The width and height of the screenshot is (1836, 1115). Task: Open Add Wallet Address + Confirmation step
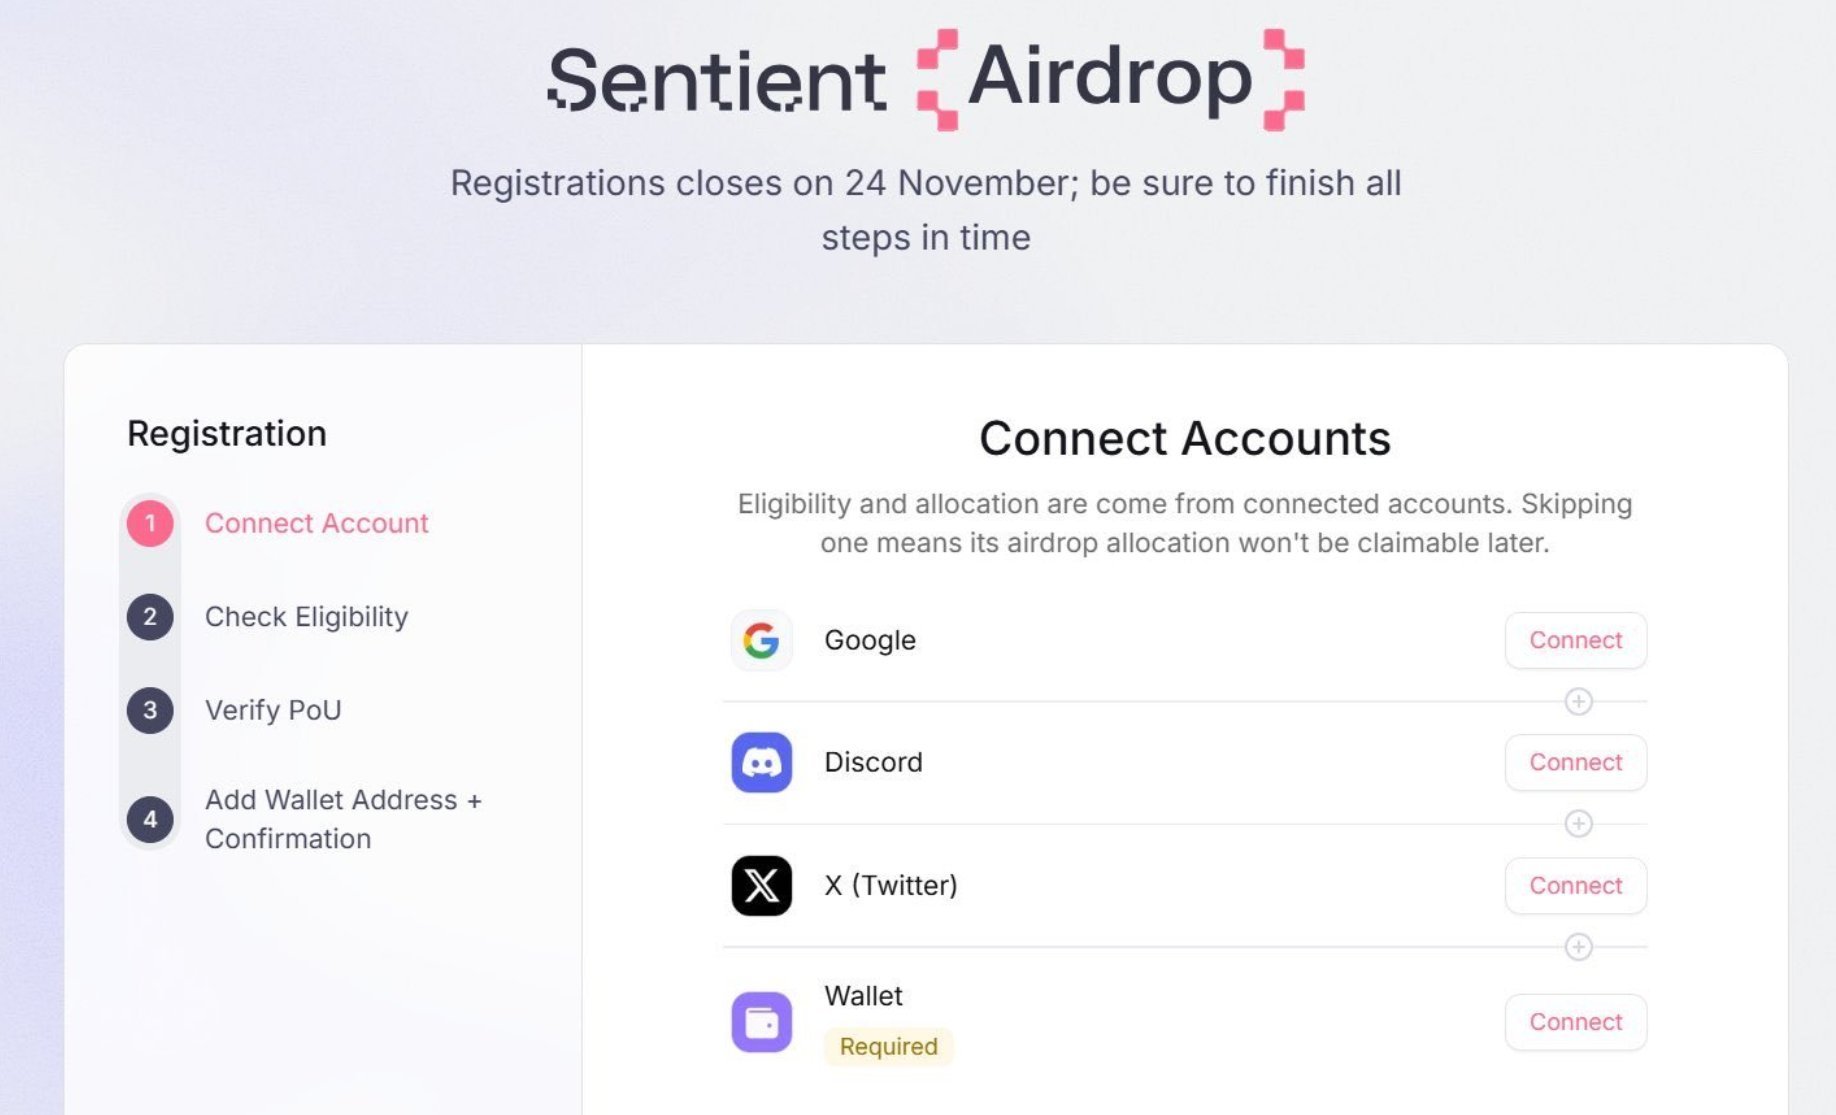coord(343,819)
